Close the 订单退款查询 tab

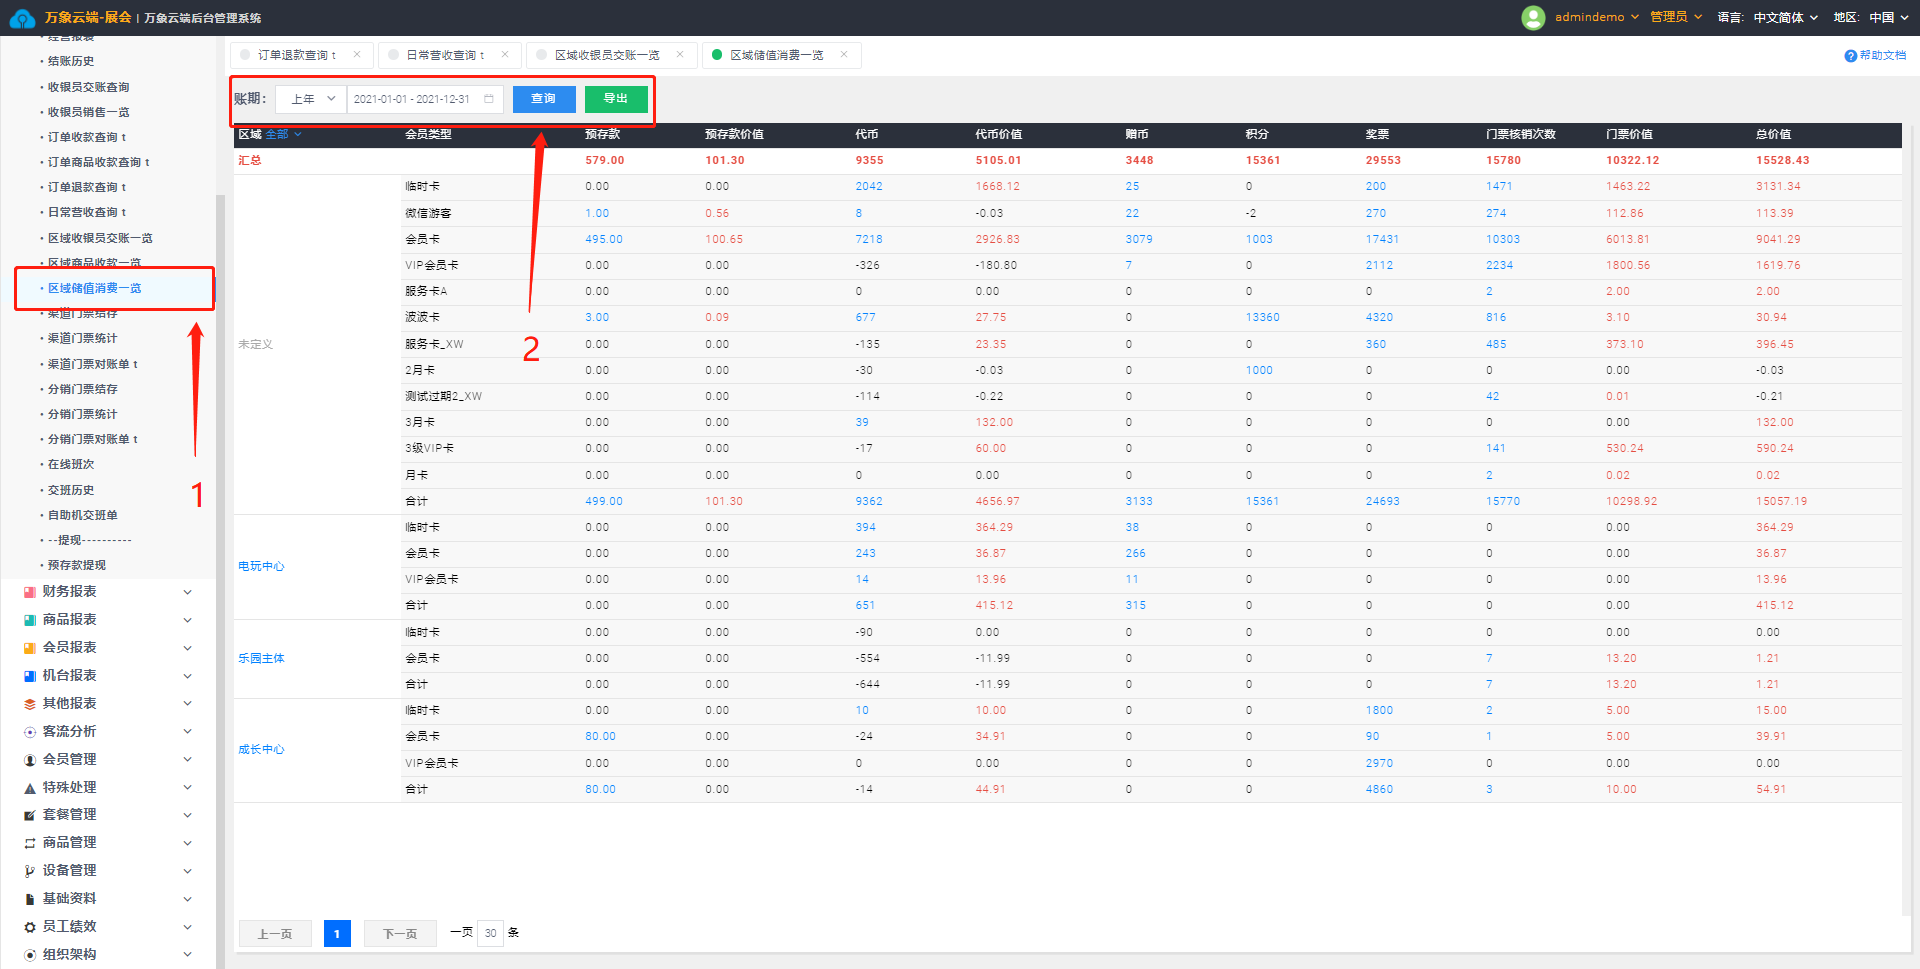pyautogui.click(x=357, y=55)
